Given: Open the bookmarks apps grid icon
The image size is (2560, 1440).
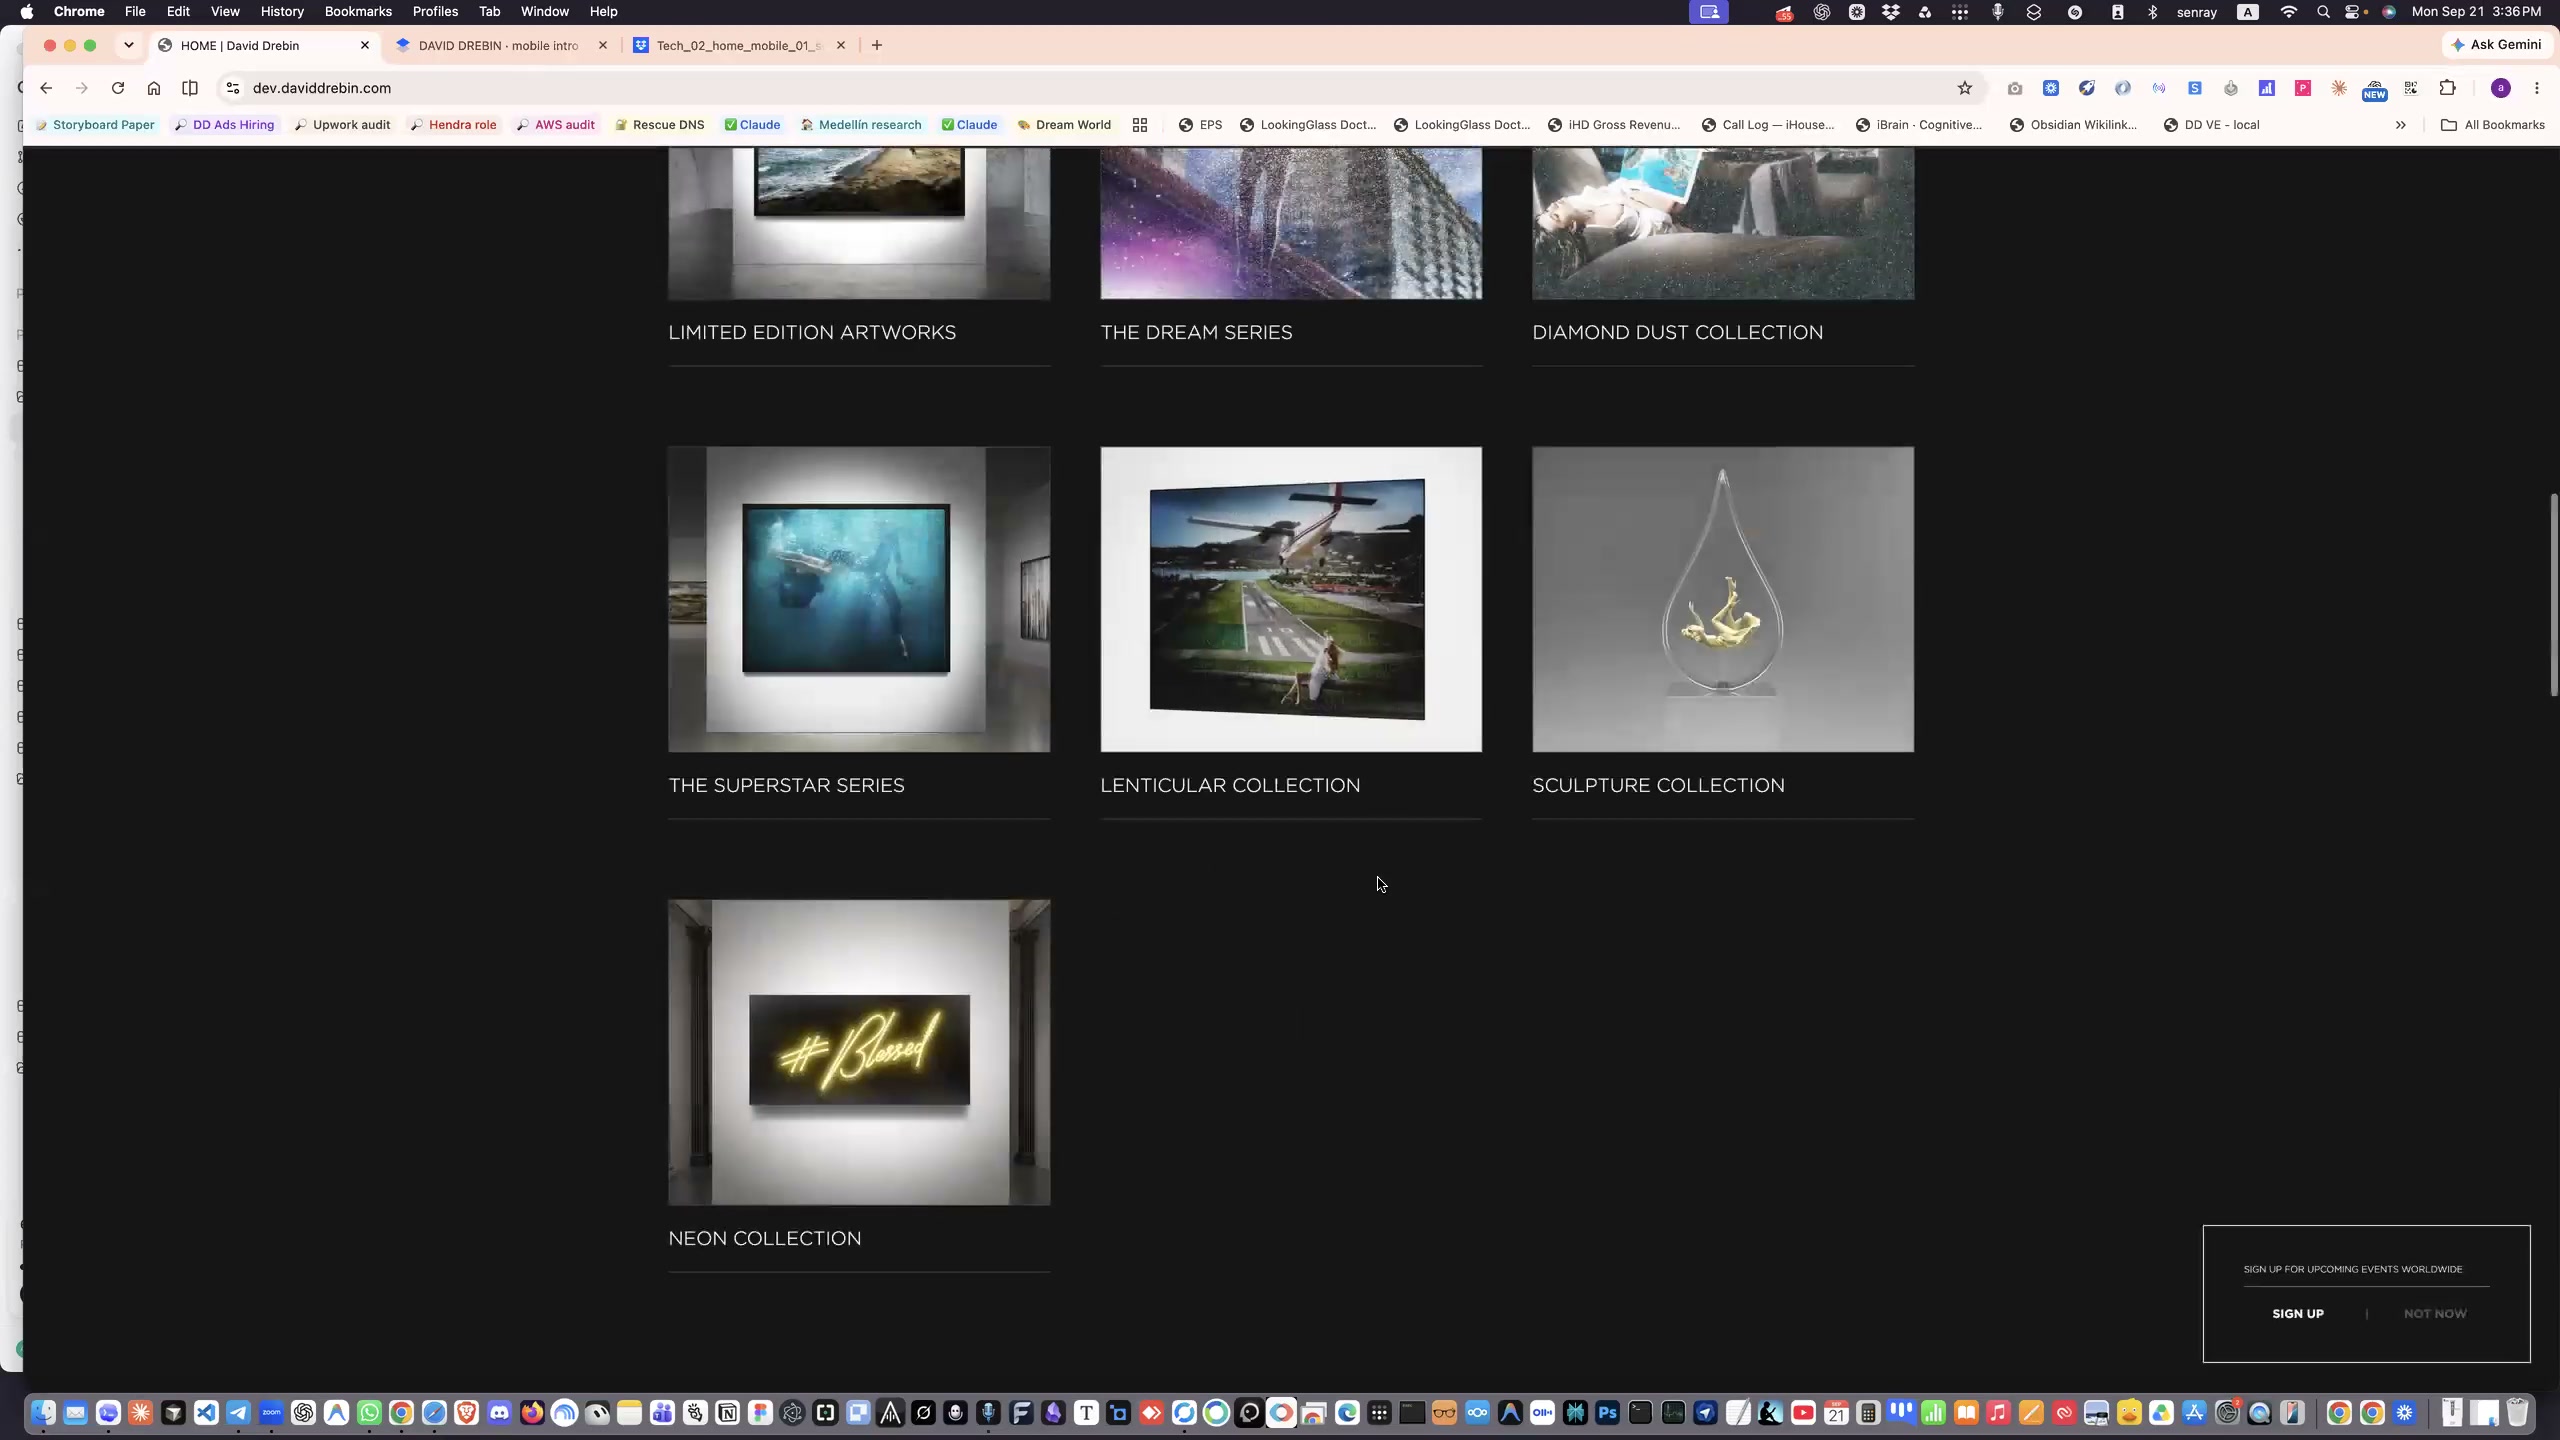Looking at the screenshot, I should pos(1140,125).
